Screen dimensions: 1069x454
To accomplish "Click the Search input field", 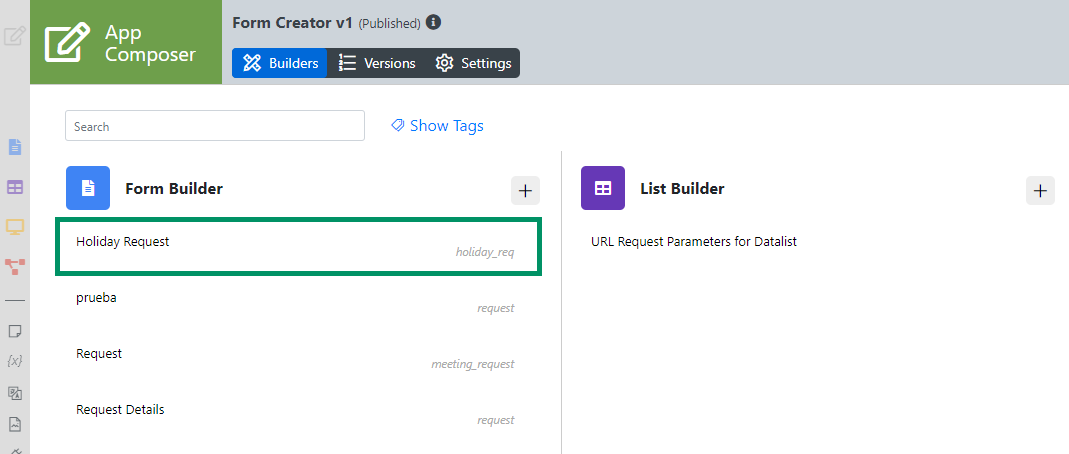I will 215,126.
